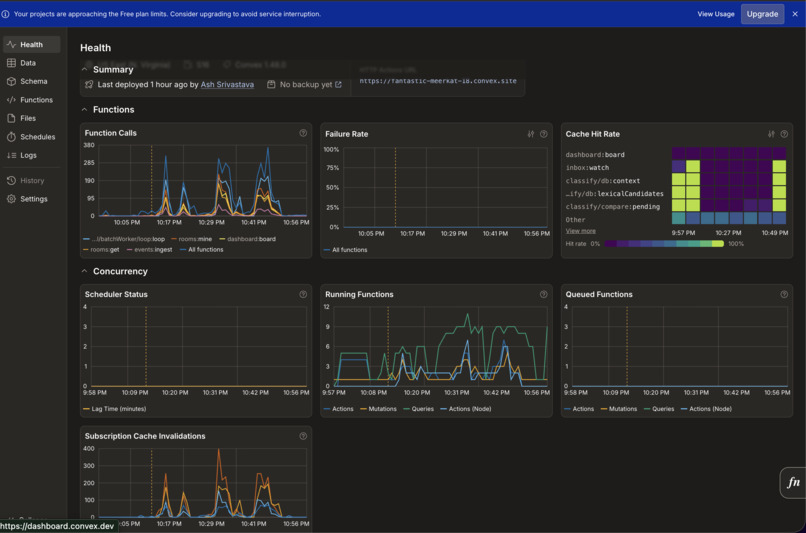This screenshot has width=806, height=533.
Task: Toggle dashboard:board legend in Function Calls
Action: coord(247,239)
